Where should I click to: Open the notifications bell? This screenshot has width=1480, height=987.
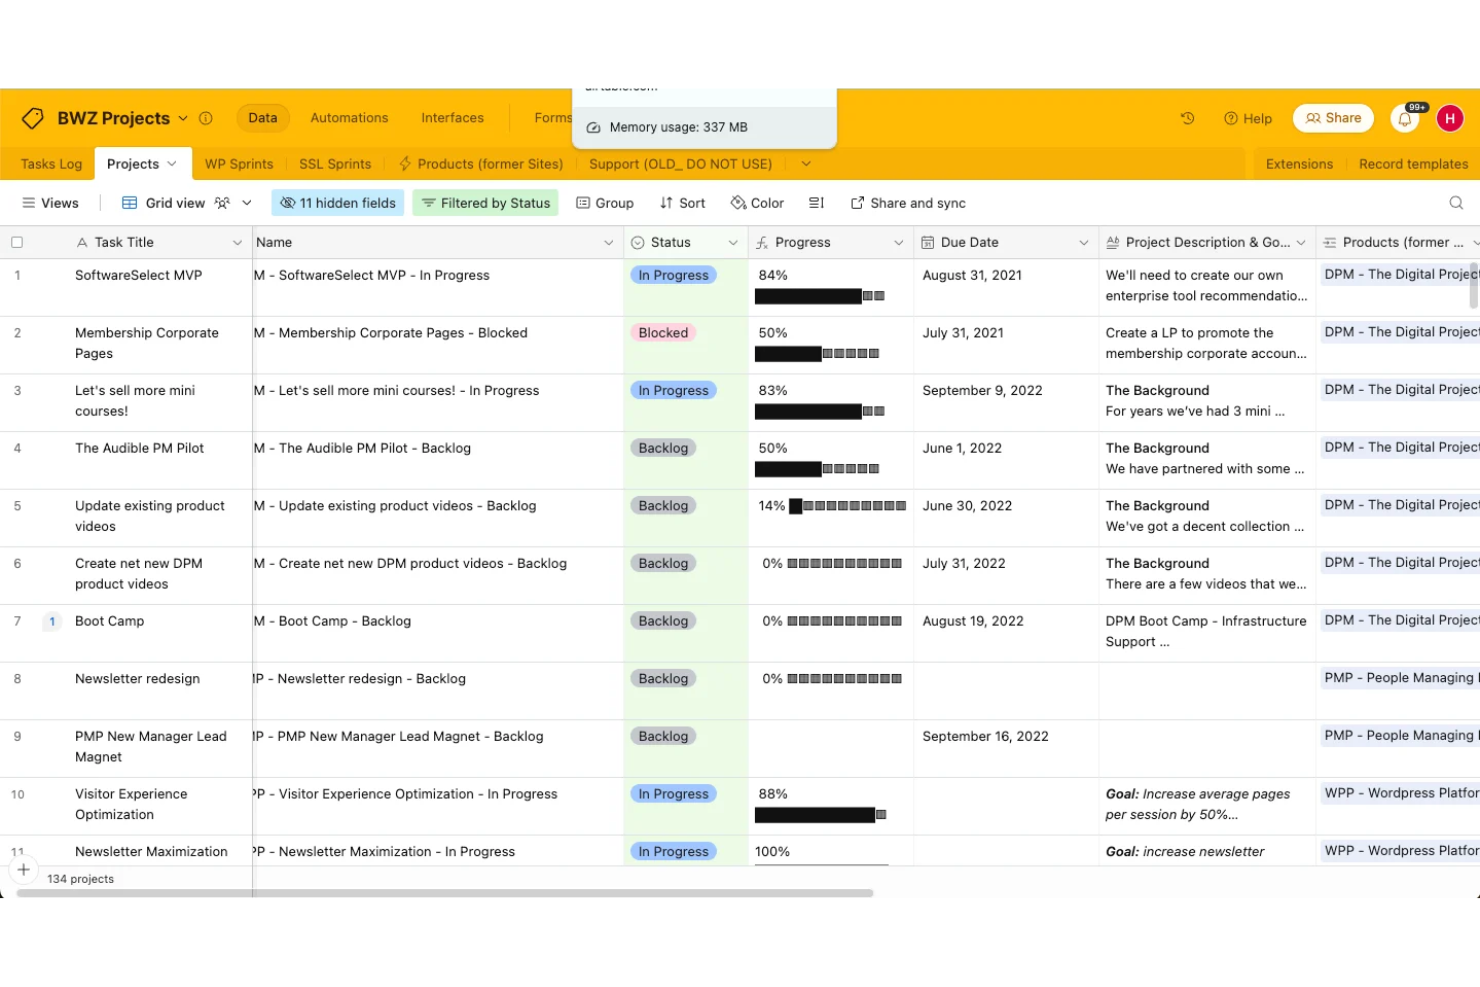[1404, 118]
